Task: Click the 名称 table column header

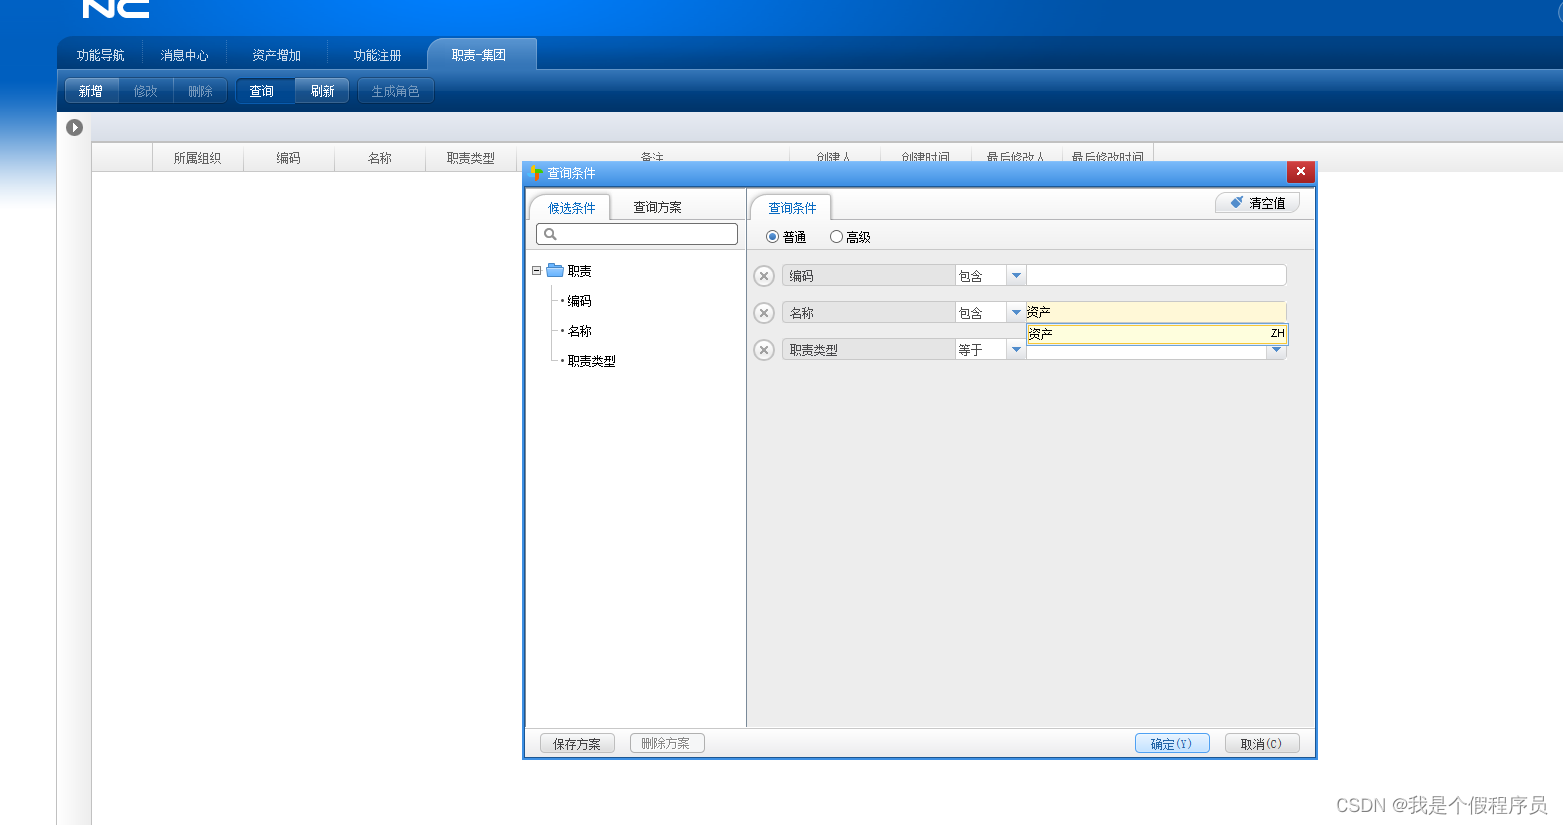Action: click(380, 158)
